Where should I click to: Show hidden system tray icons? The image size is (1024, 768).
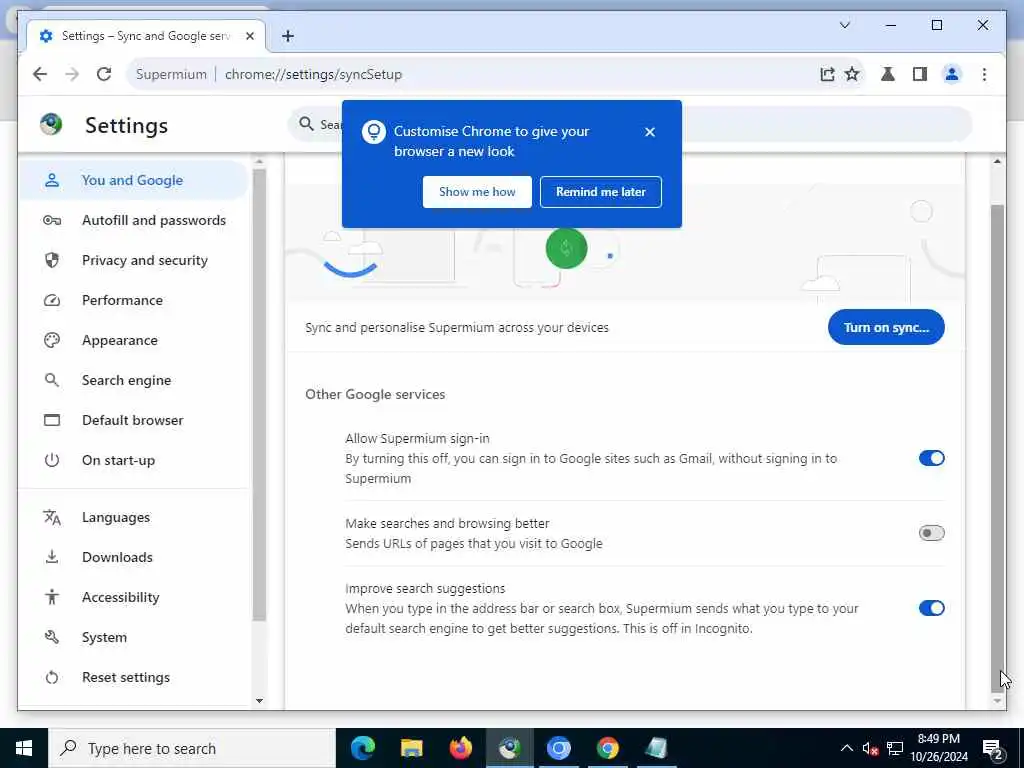(x=846, y=748)
